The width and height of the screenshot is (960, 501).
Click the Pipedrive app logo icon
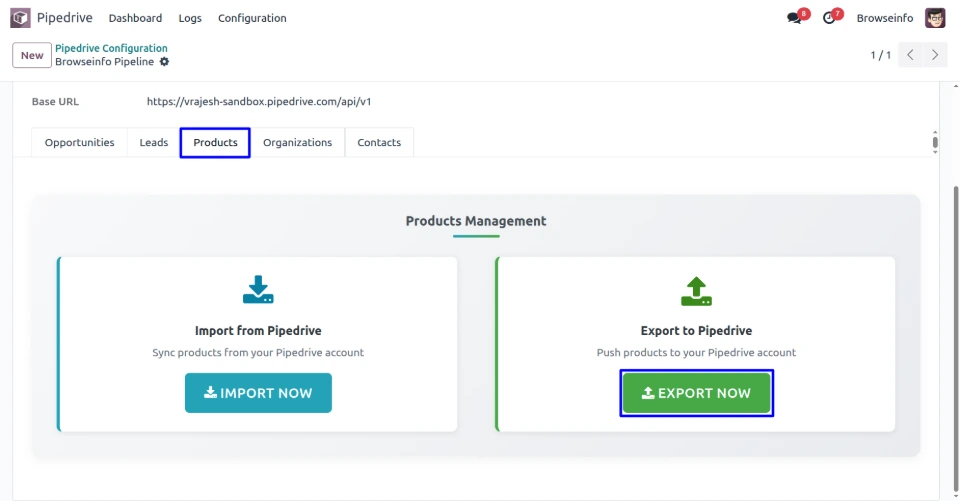tap(20, 18)
